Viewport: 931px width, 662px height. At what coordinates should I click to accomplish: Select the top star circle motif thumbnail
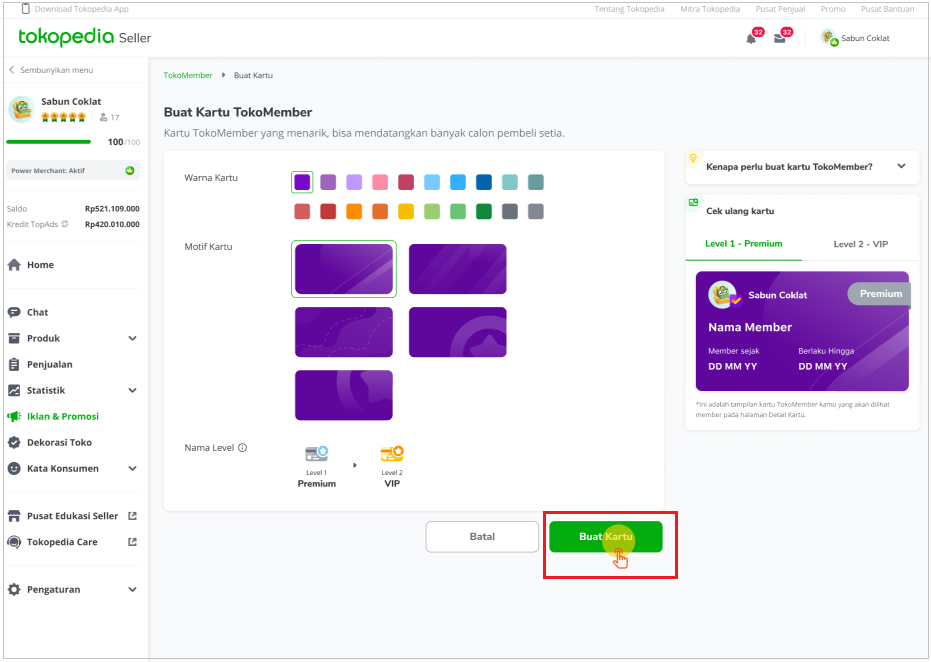point(344,395)
